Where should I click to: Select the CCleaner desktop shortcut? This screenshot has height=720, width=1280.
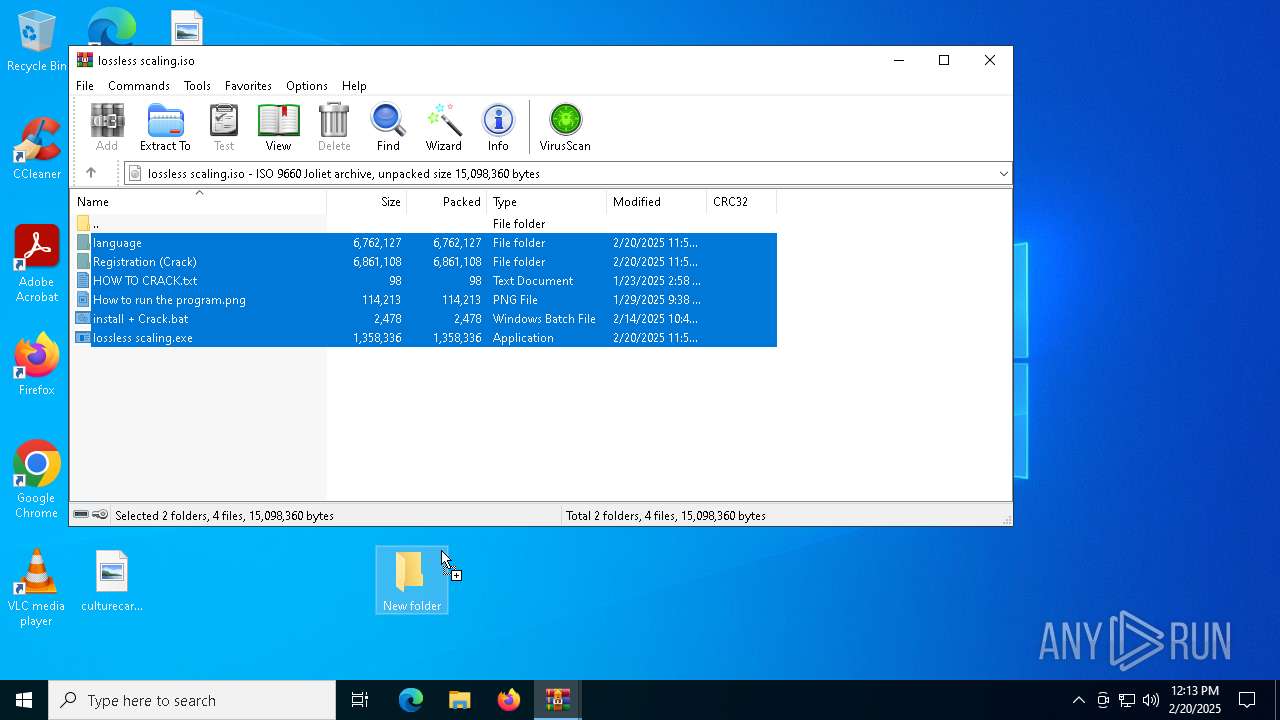tap(37, 148)
